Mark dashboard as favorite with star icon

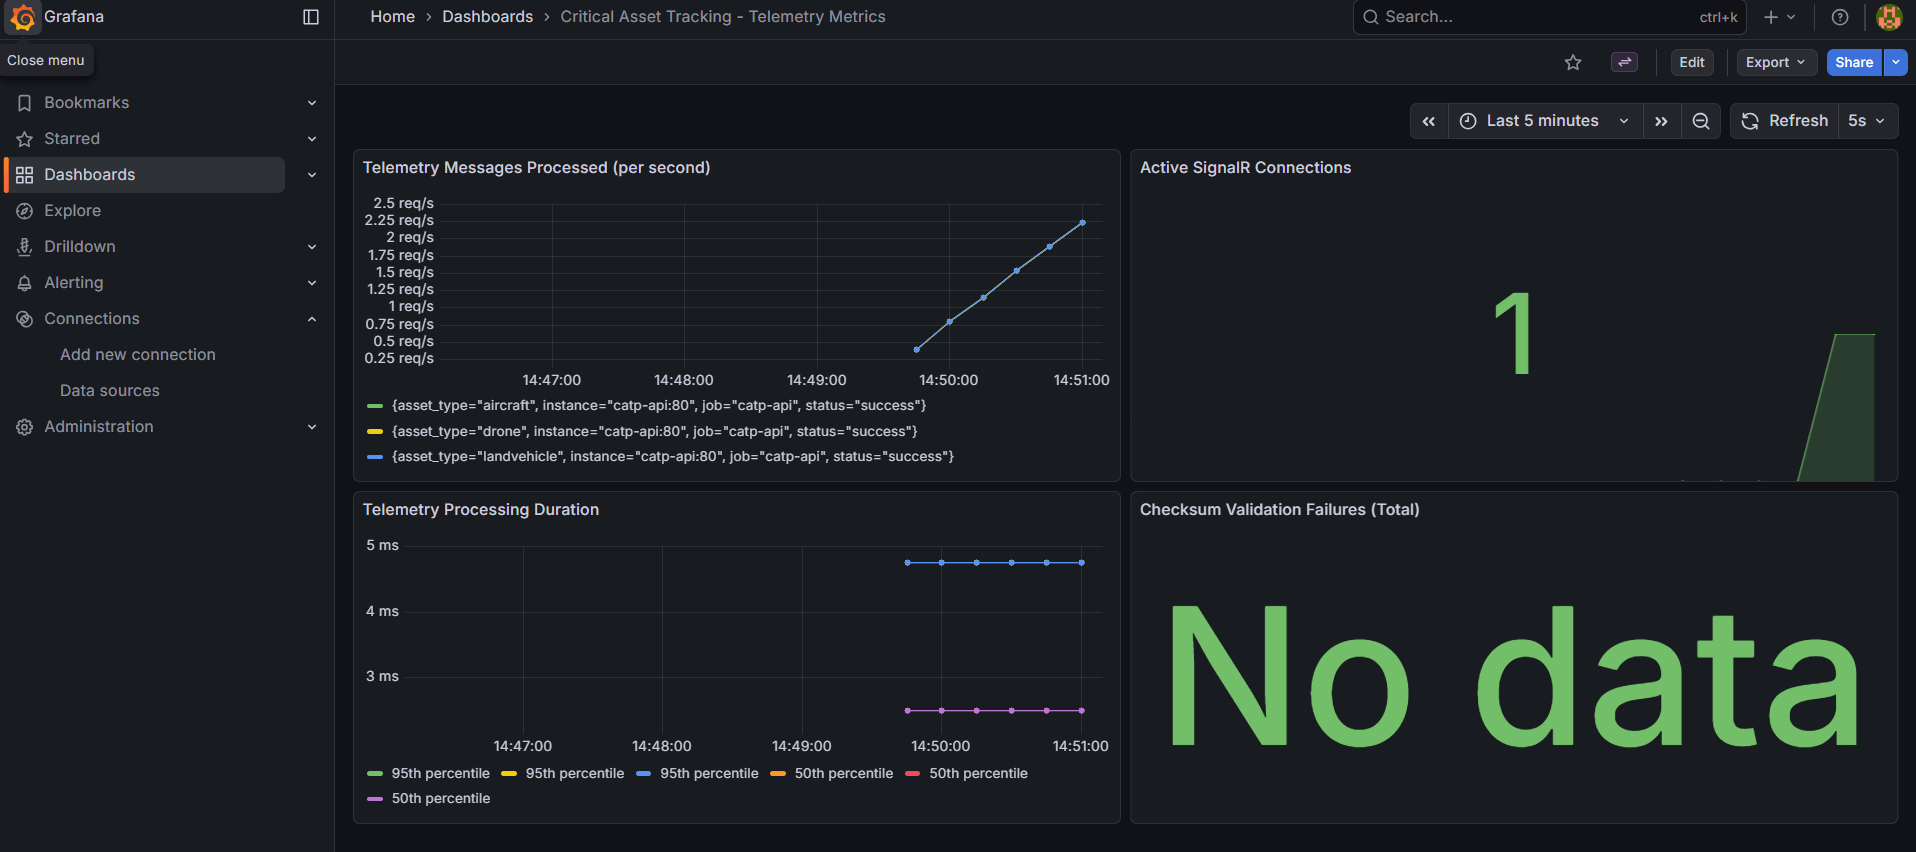(x=1573, y=62)
